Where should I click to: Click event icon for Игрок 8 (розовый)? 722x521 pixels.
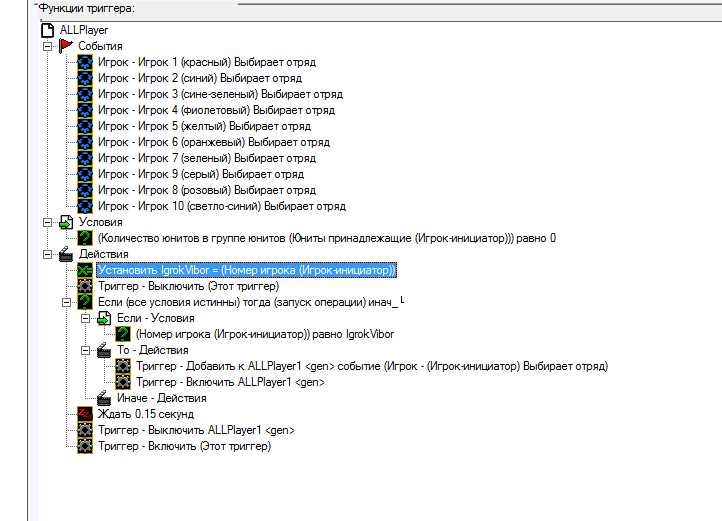click(x=85, y=190)
